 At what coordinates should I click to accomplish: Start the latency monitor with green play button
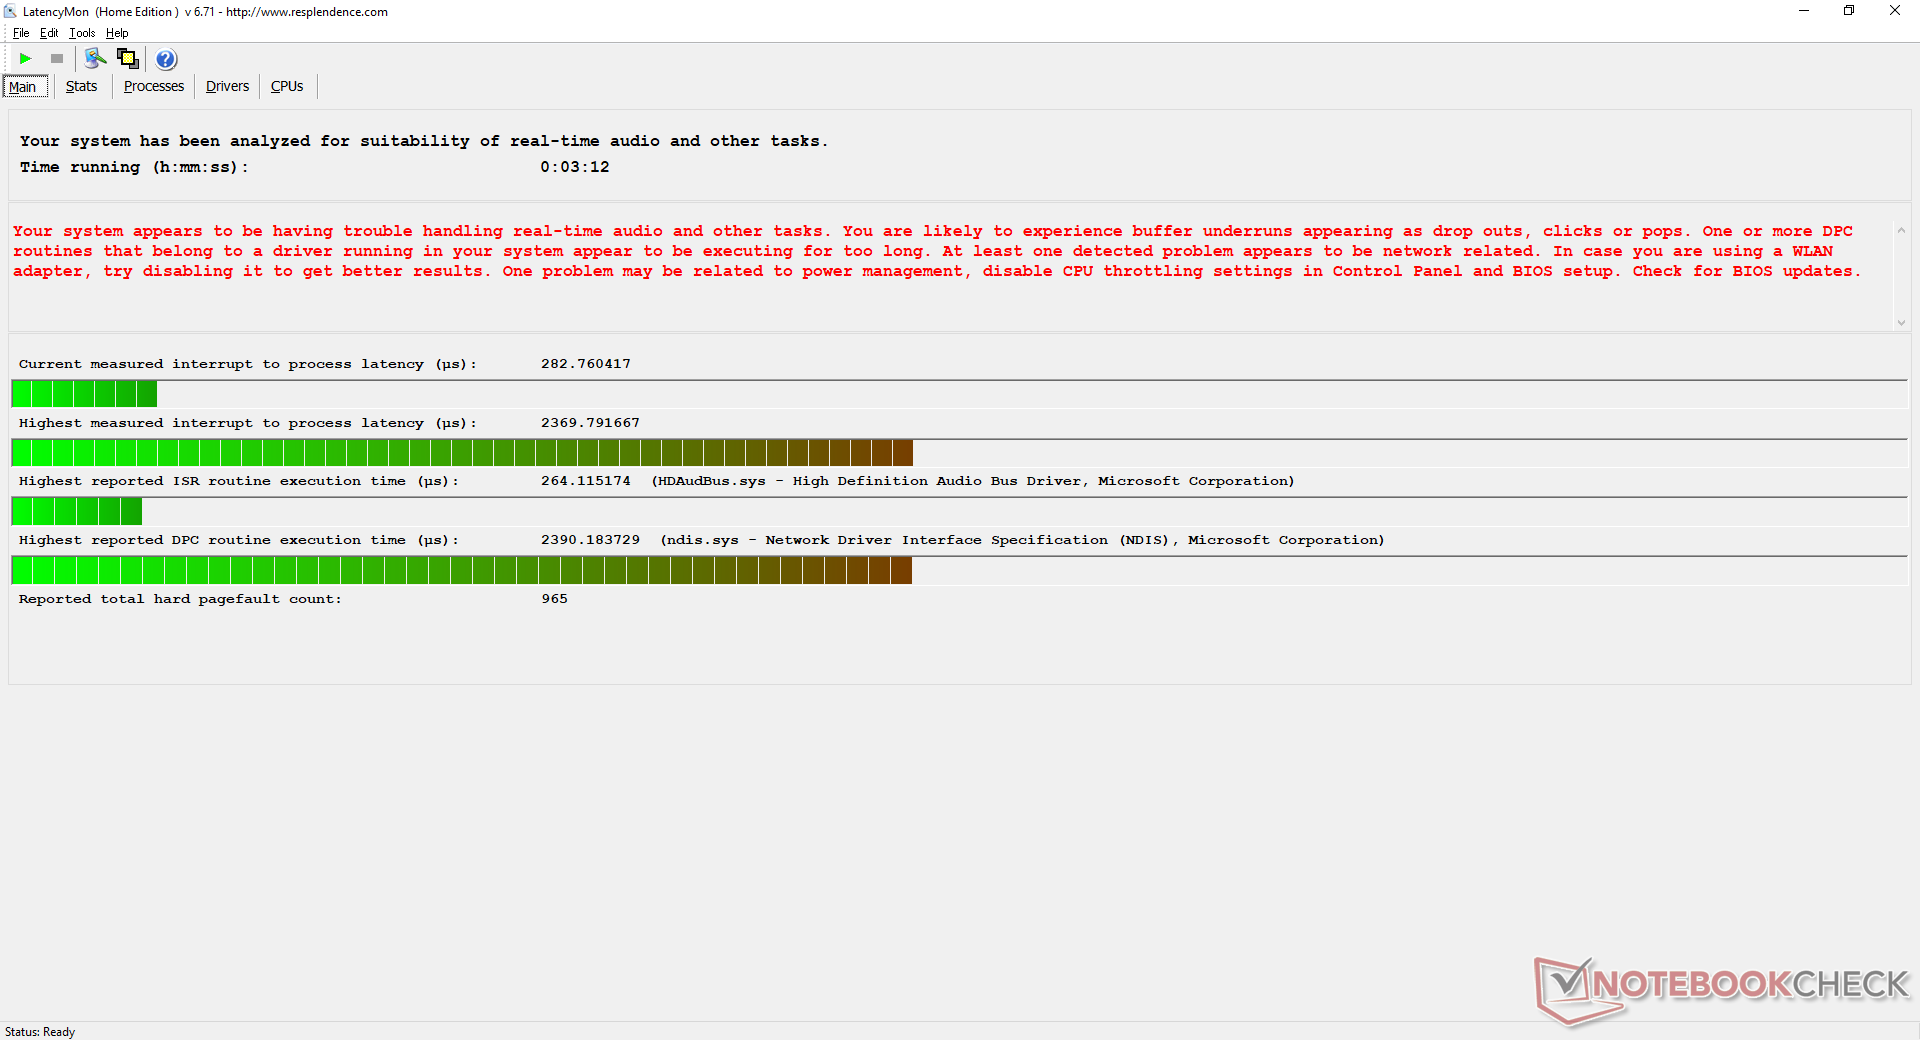pyautogui.click(x=26, y=59)
